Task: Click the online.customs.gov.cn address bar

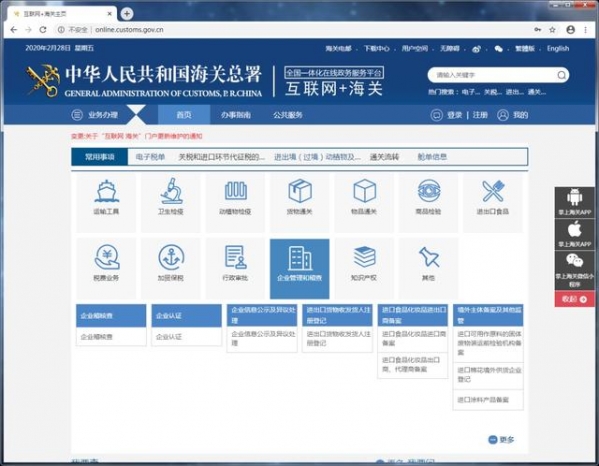Action: click(129, 30)
